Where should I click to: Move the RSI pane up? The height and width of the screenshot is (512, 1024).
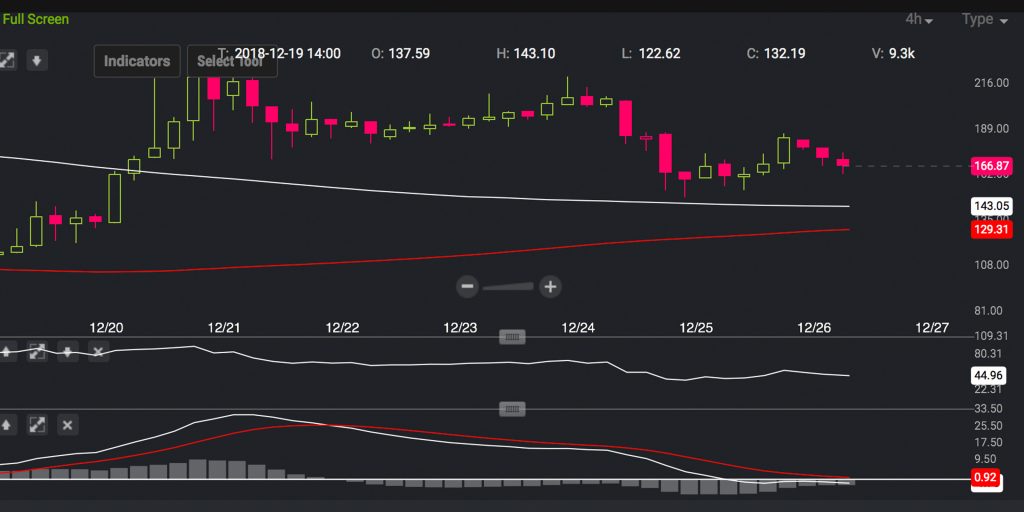click(x=6, y=352)
